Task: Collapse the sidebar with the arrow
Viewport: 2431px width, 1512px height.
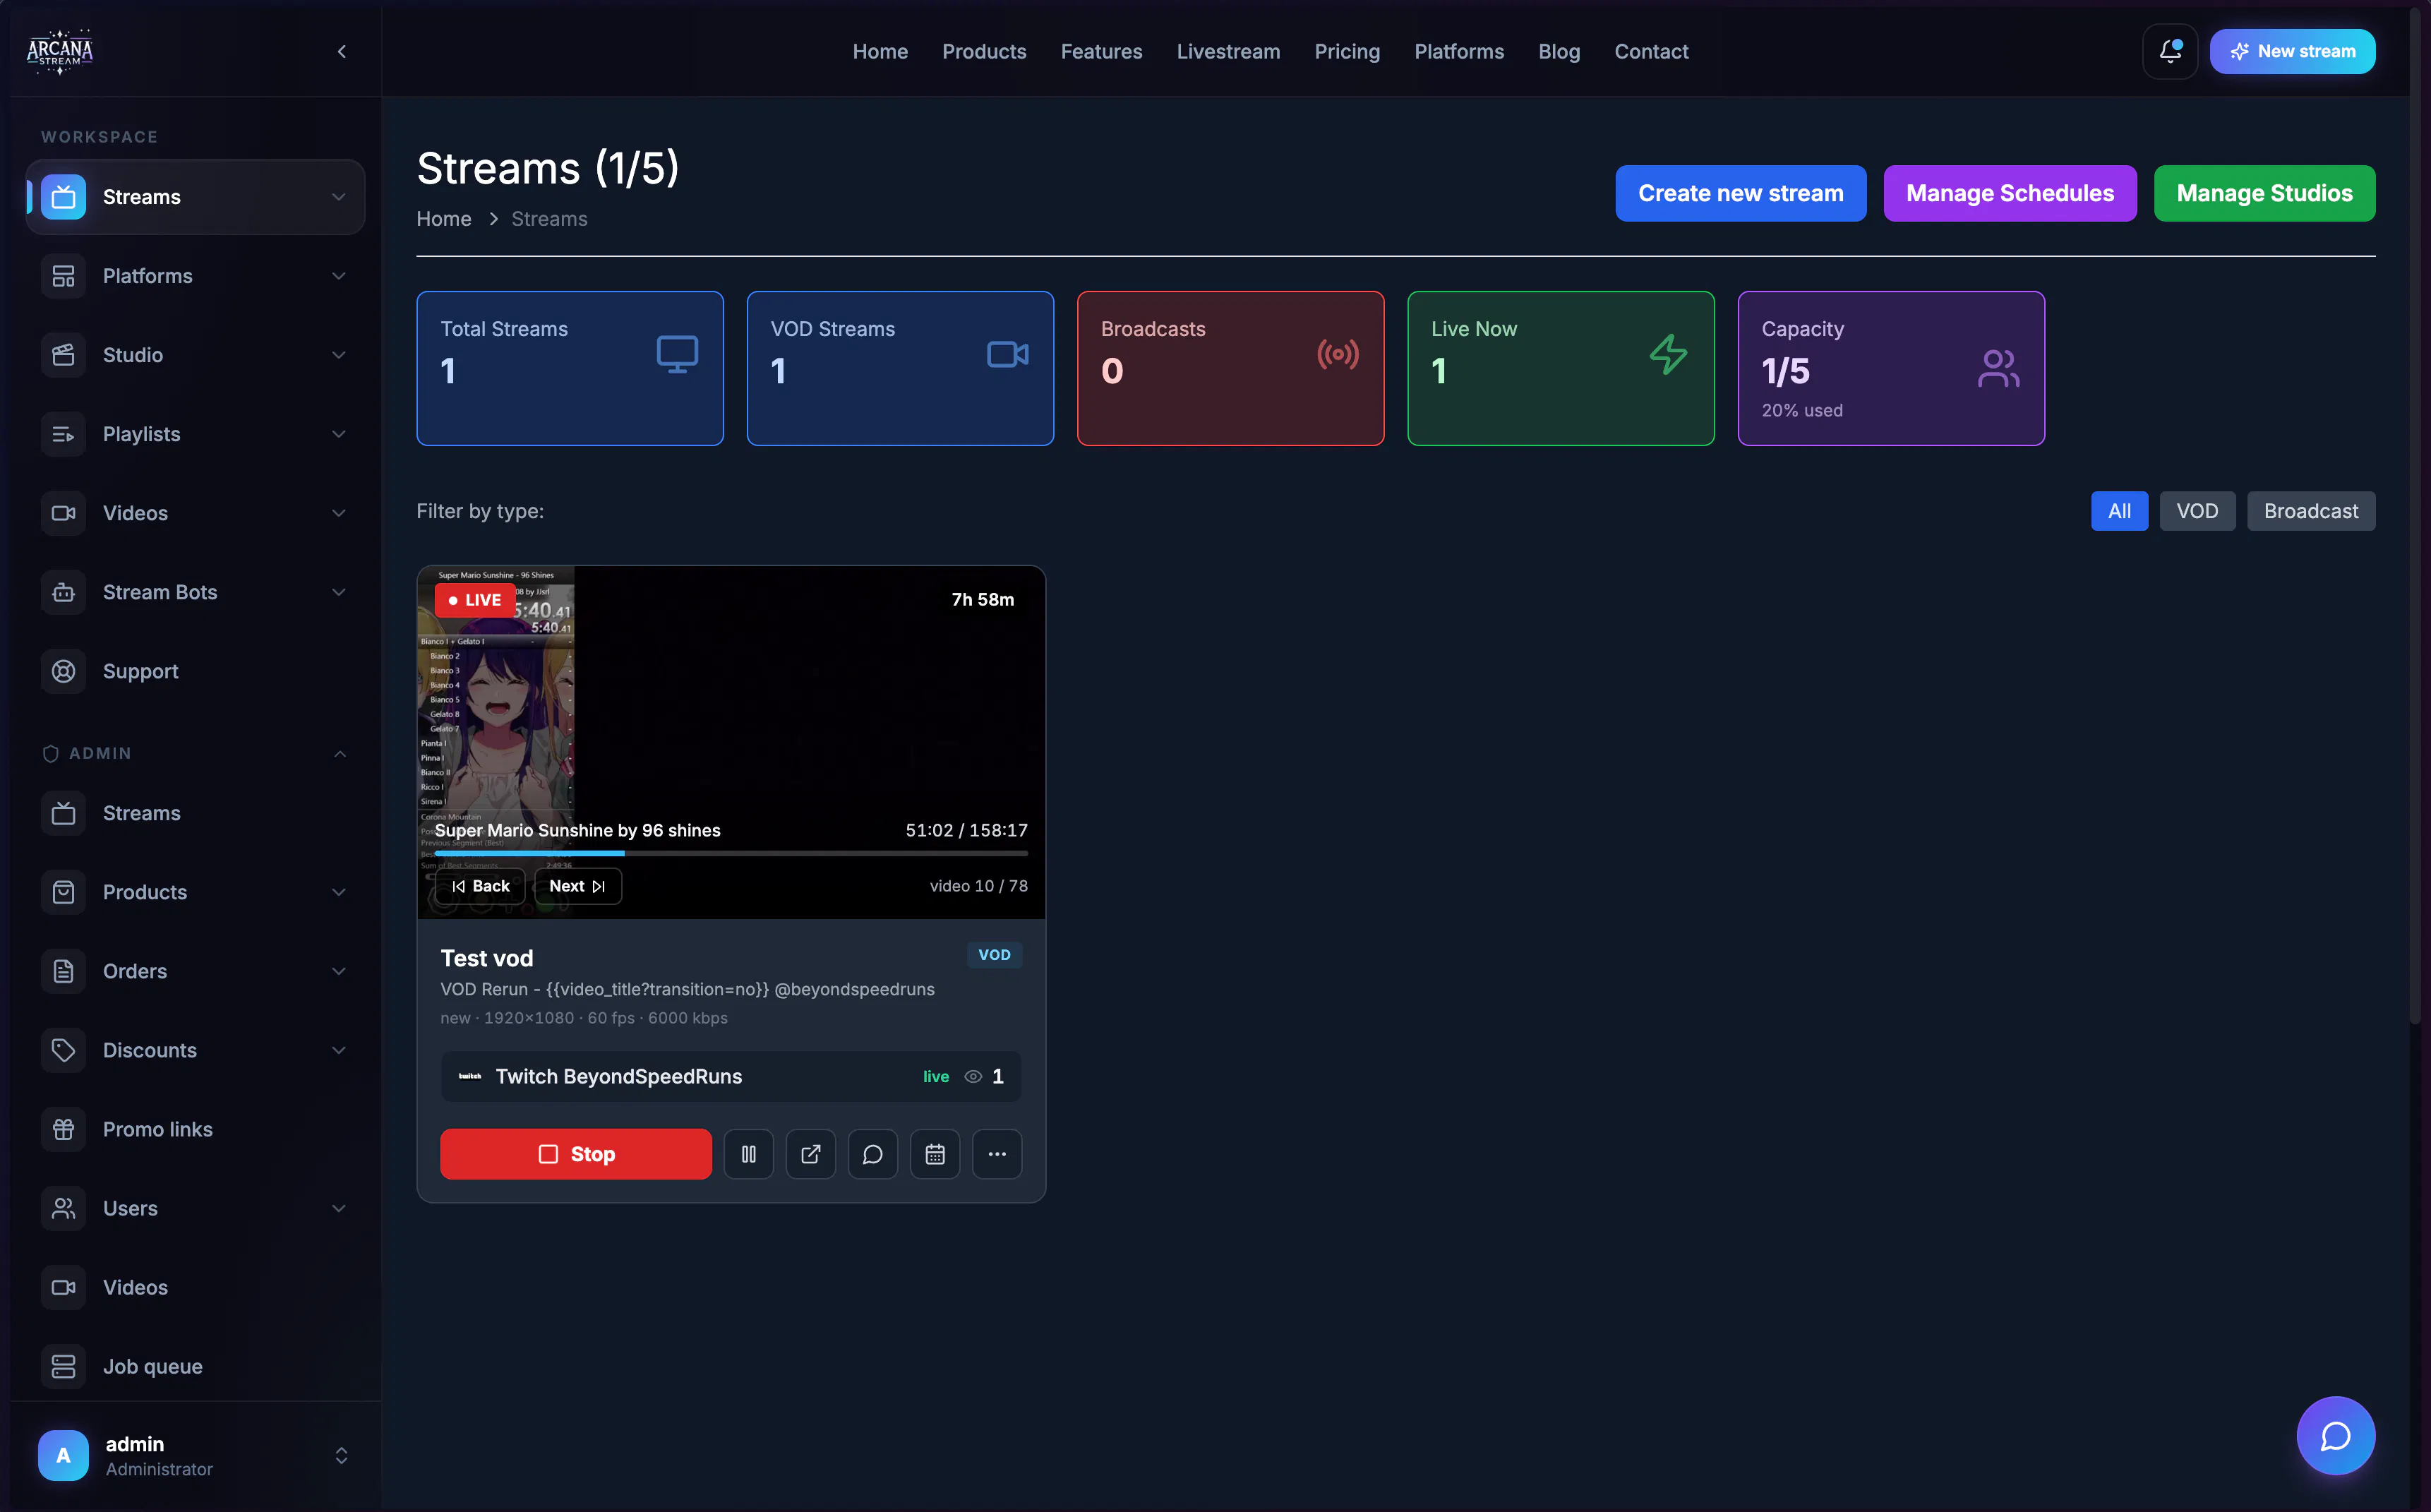Action: tap(342, 51)
